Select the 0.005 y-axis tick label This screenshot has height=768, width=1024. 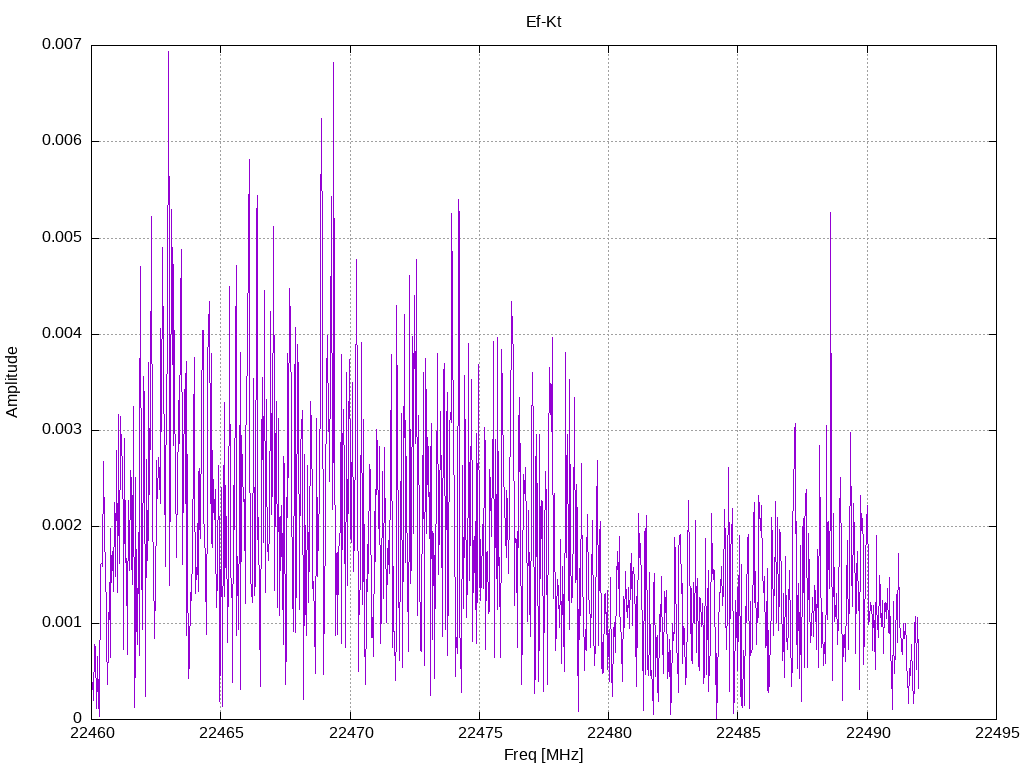pos(62,238)
